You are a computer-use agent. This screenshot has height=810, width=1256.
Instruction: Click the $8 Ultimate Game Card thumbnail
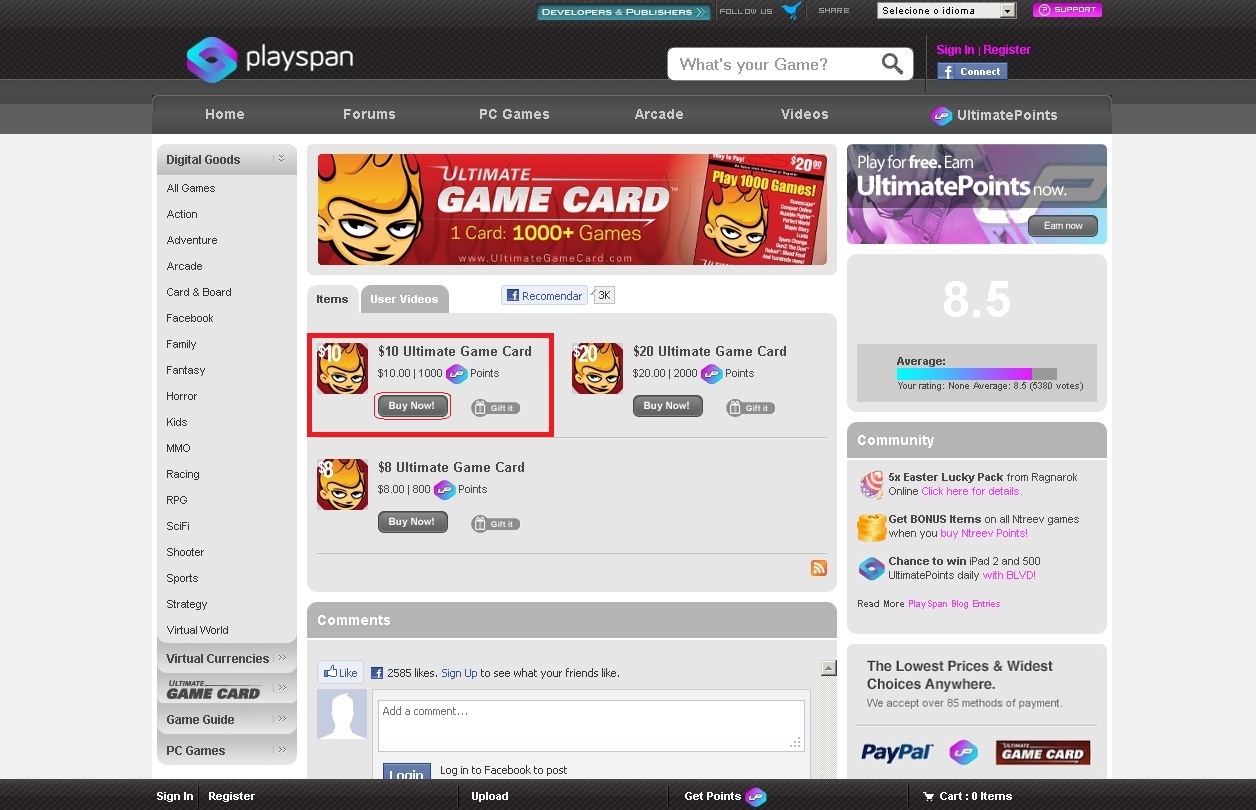[x=343, y=484]
